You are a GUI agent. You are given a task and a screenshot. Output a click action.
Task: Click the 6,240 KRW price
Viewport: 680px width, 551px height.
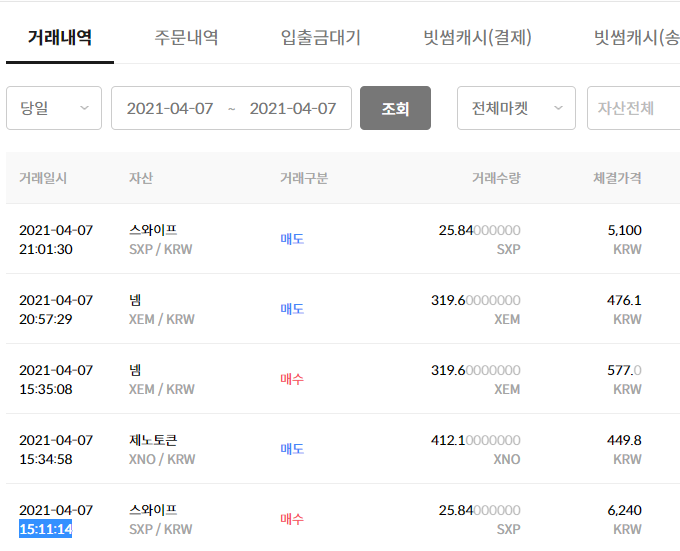[624, 510]
